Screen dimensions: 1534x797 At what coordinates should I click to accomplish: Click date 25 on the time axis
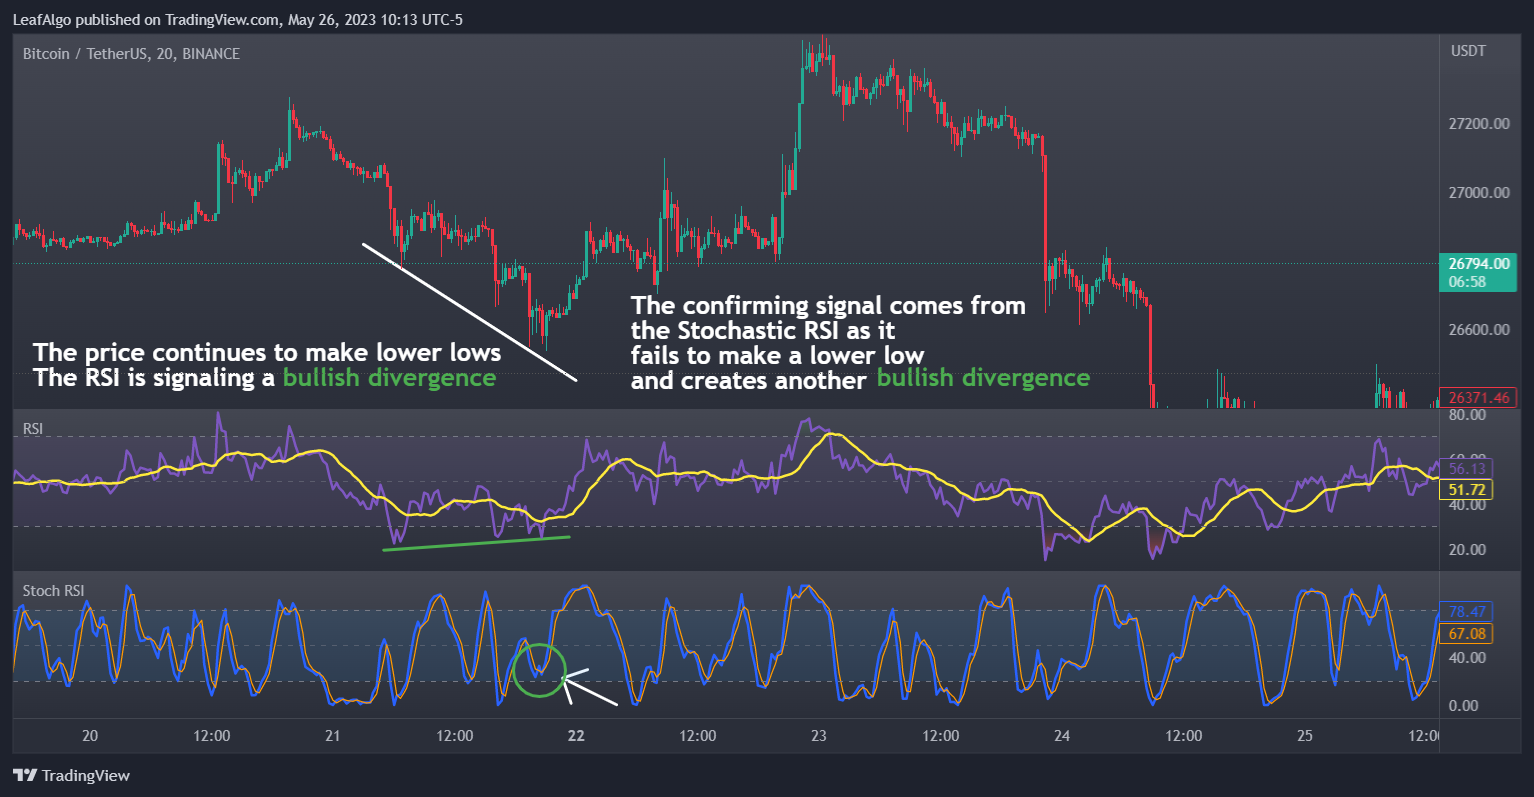pos(1305,736)
